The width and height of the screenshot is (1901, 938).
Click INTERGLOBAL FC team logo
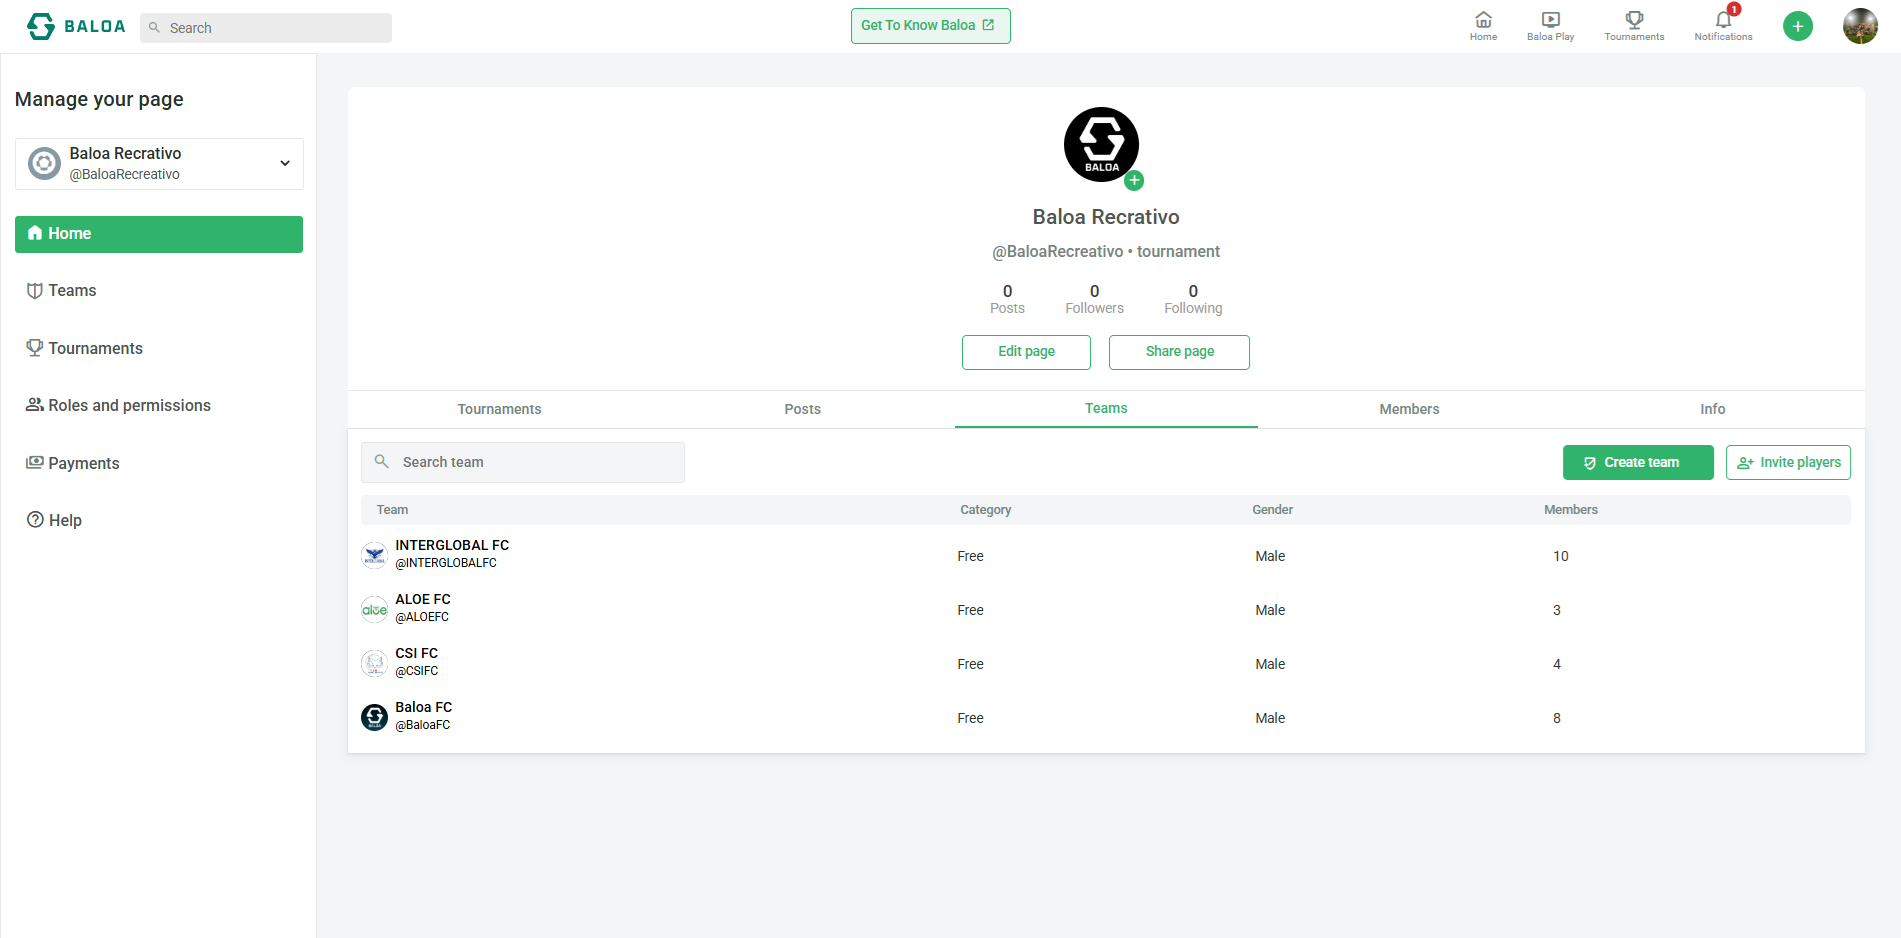(374, 555)
